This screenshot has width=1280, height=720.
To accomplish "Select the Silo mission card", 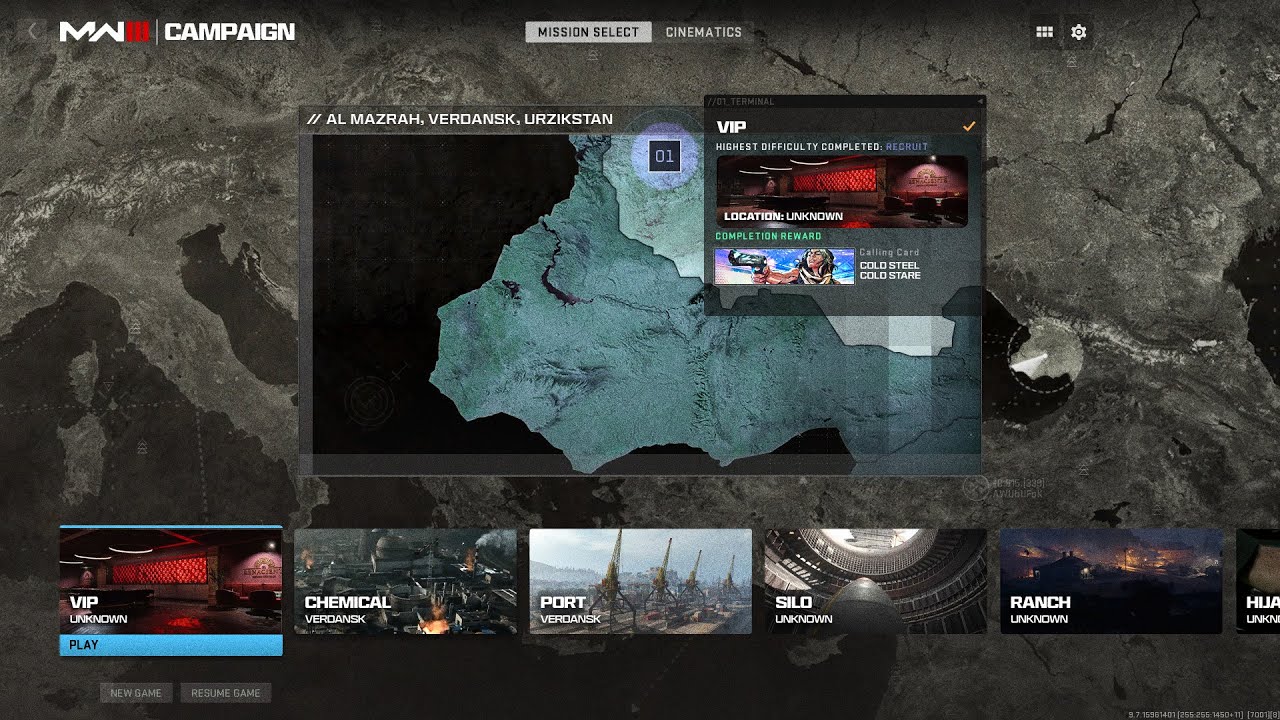I will (875, 581).
